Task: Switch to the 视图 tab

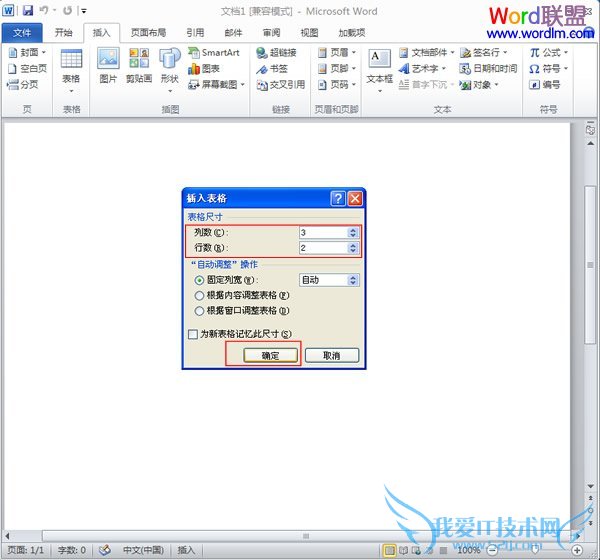Action: (x=309, y=33)
